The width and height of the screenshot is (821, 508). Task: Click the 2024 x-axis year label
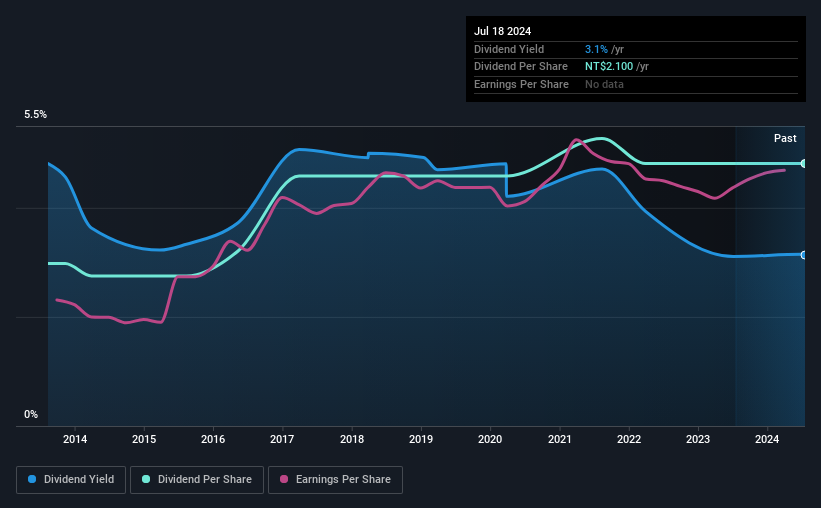tap(767, 439)
